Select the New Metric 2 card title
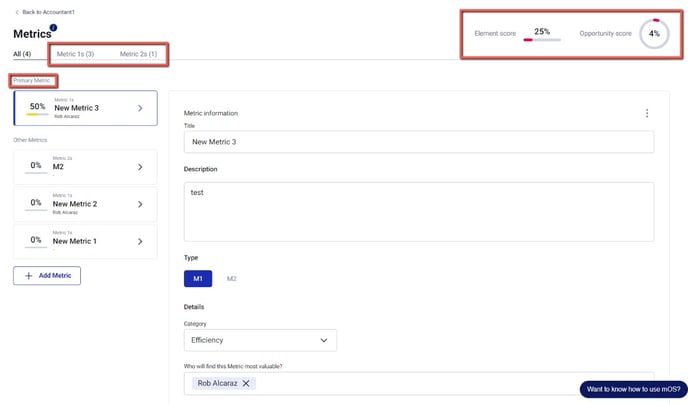Image resolution: width=688 pixels, height=404 pixels. pos(75,204)
